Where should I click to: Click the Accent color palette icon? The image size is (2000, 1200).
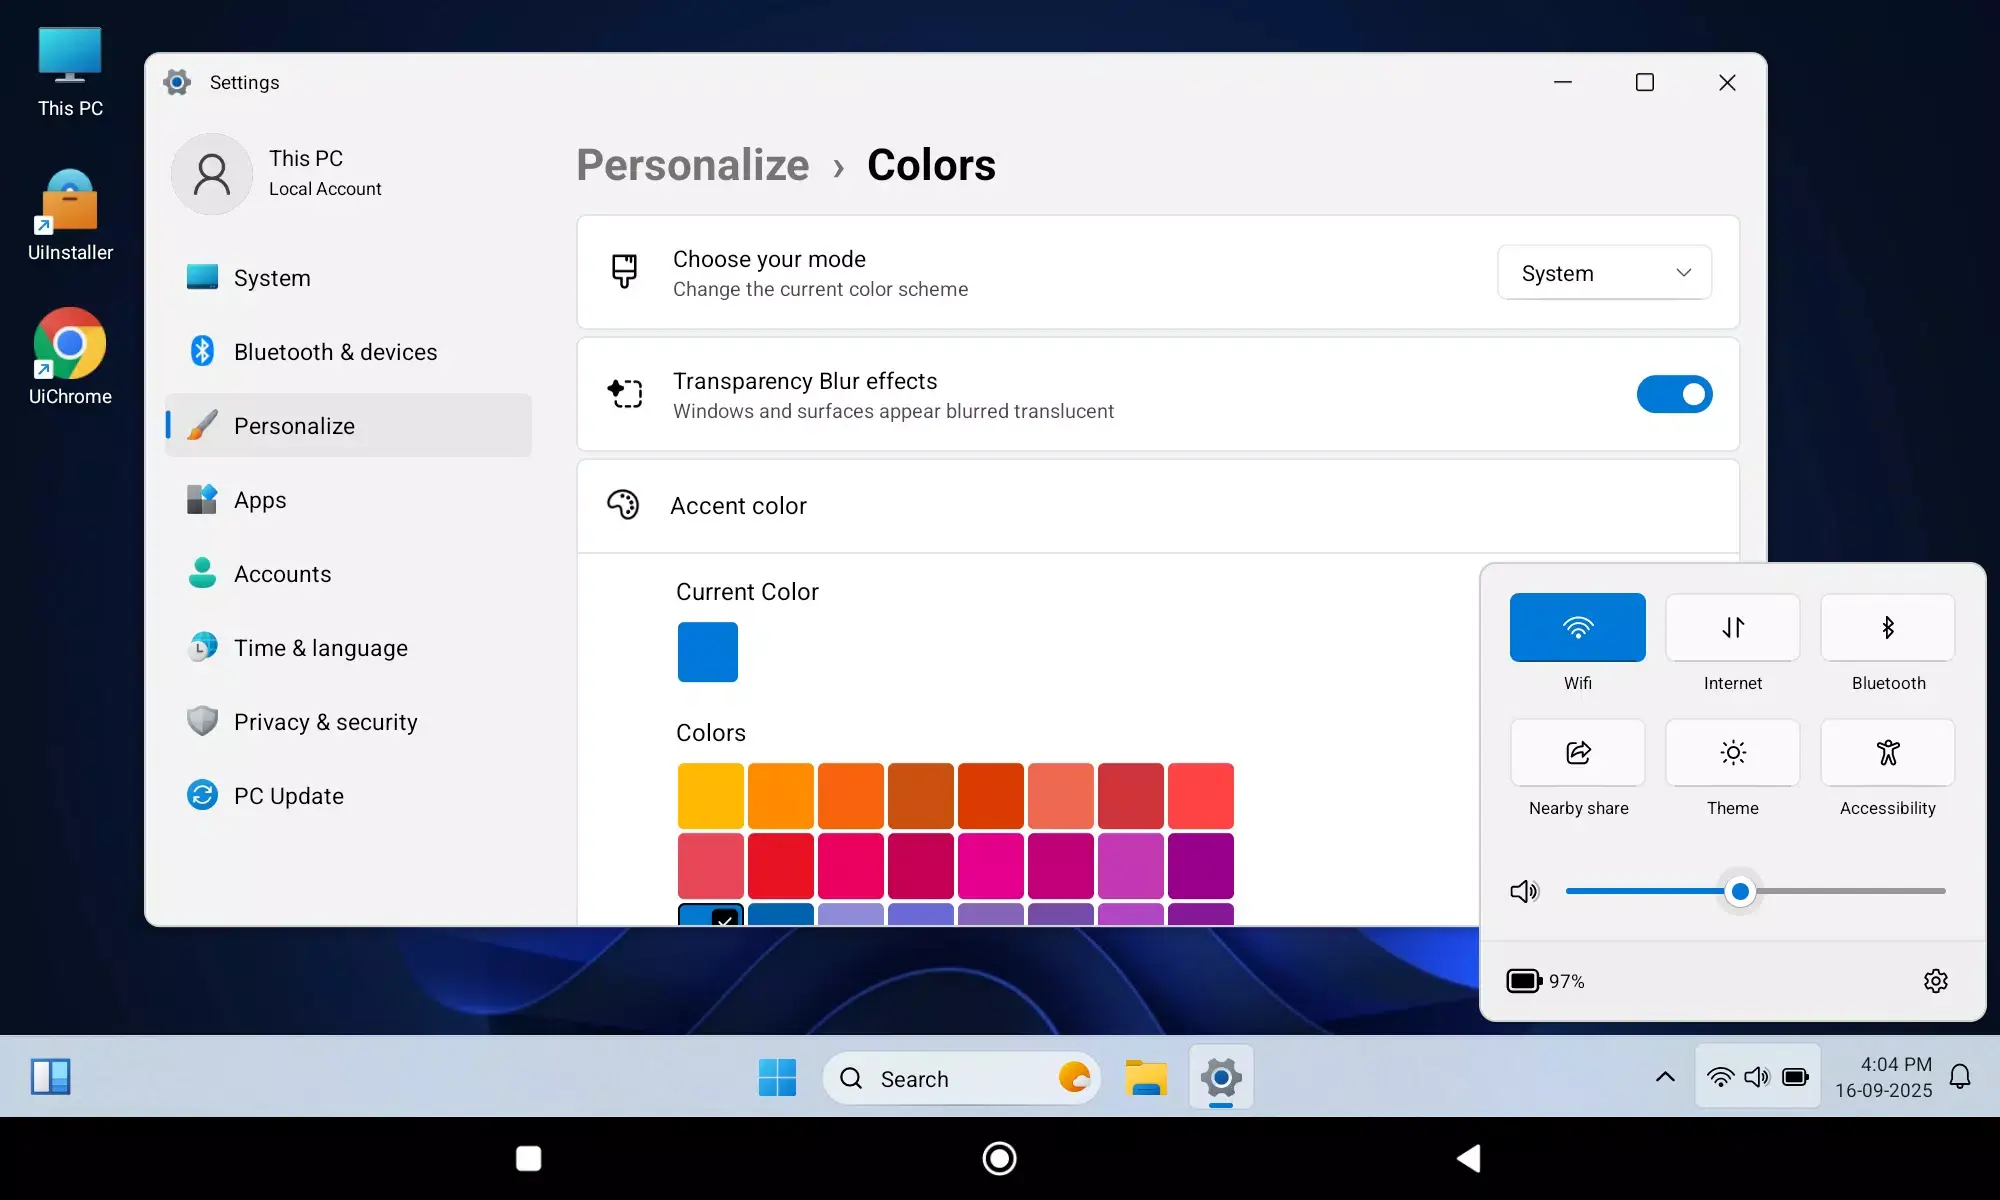[624, 505]
